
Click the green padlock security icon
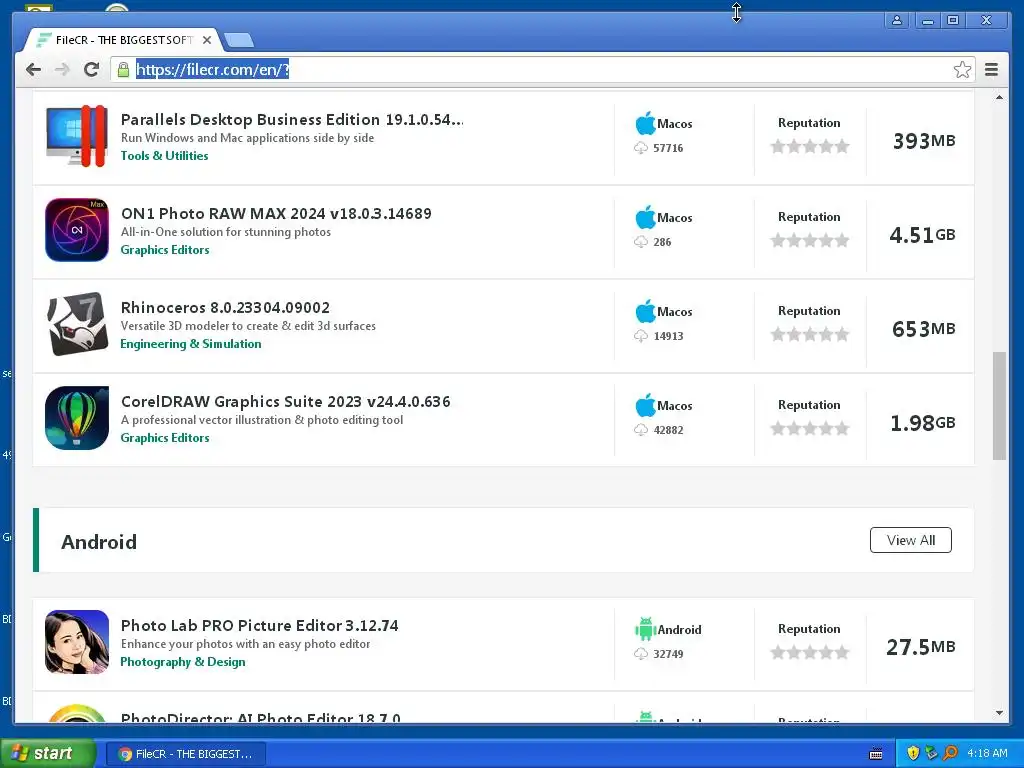pos(123,69)
